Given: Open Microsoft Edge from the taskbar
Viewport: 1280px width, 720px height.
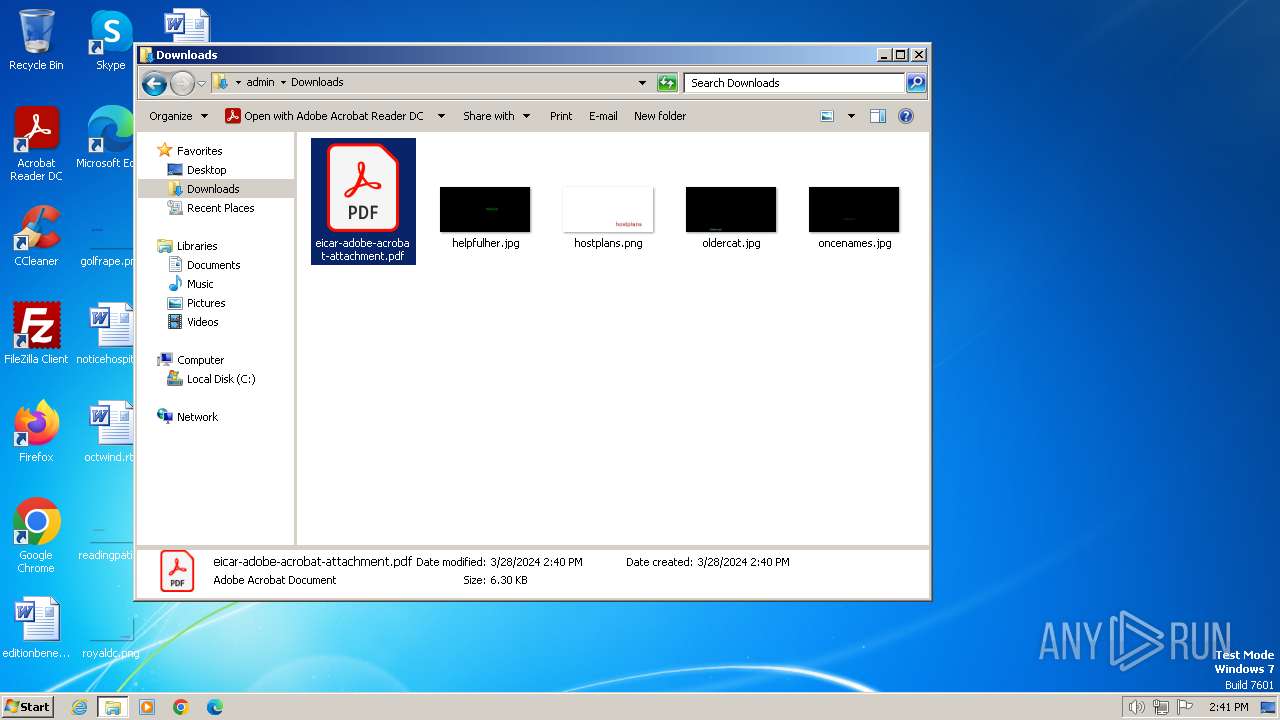Looking at the screenshot, I should [x=214, y=707].
